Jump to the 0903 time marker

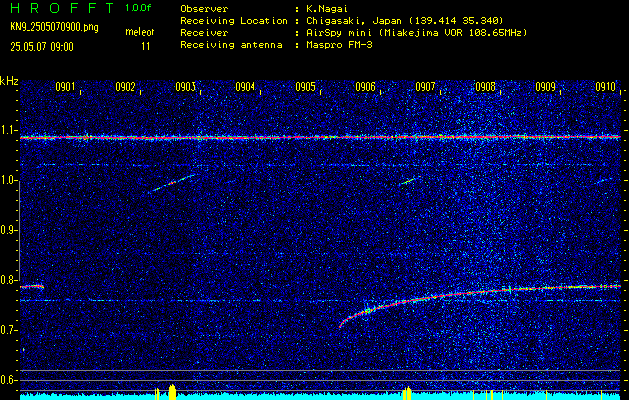pos(185,87)
